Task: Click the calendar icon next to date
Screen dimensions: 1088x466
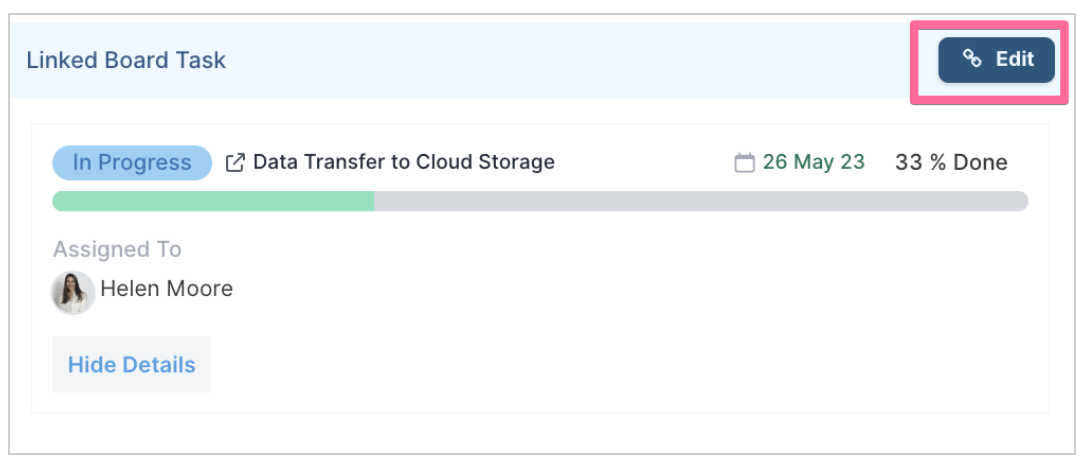Action: click(744, 163)
